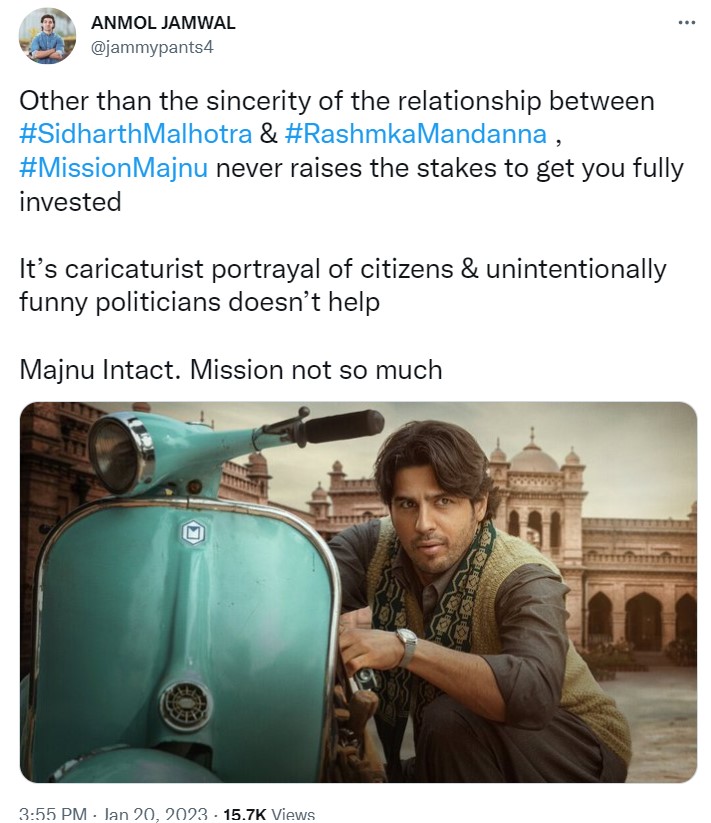
Task: Click the scooter's front badge emblem
Action: (192, 533)
